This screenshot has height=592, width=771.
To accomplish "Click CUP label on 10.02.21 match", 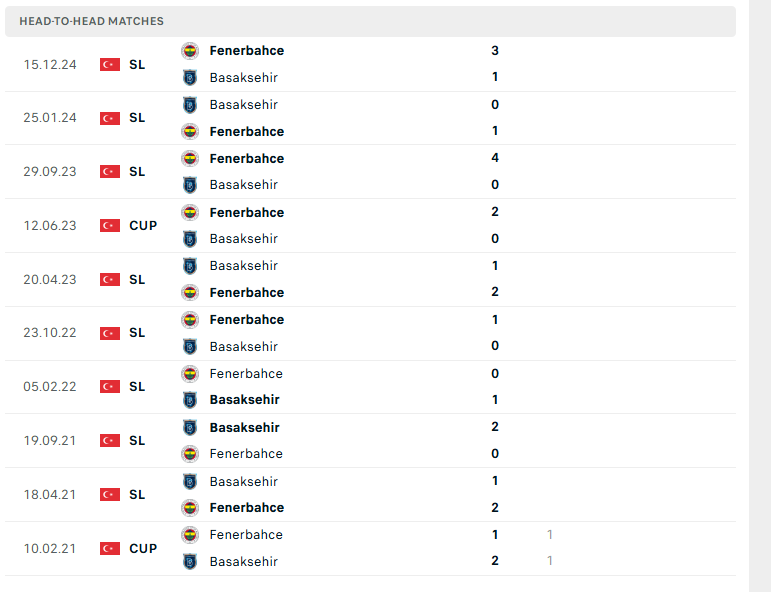I will click(x=143, y=549).
